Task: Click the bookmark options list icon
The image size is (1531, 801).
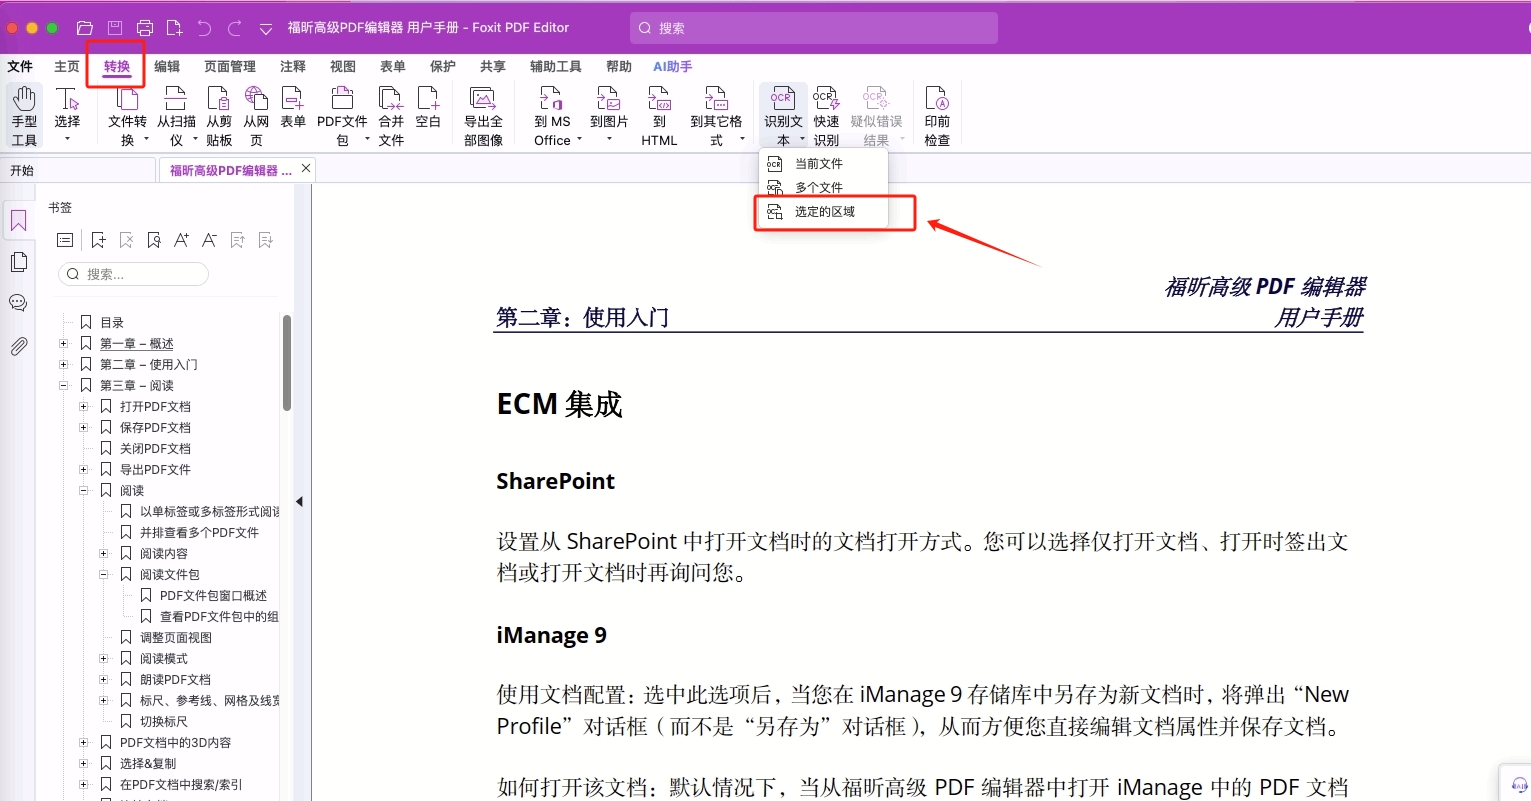Action: pyautogui.click(x=65, y=240)
